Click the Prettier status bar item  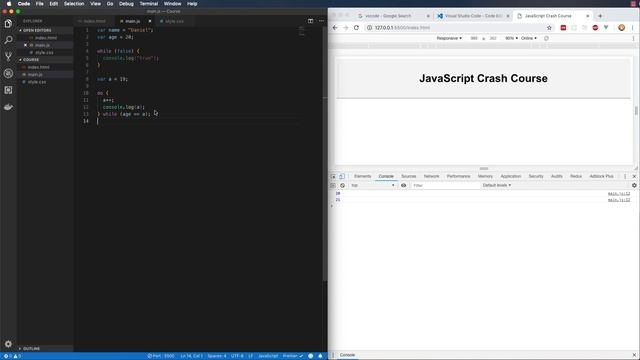[x=293, y=356]
